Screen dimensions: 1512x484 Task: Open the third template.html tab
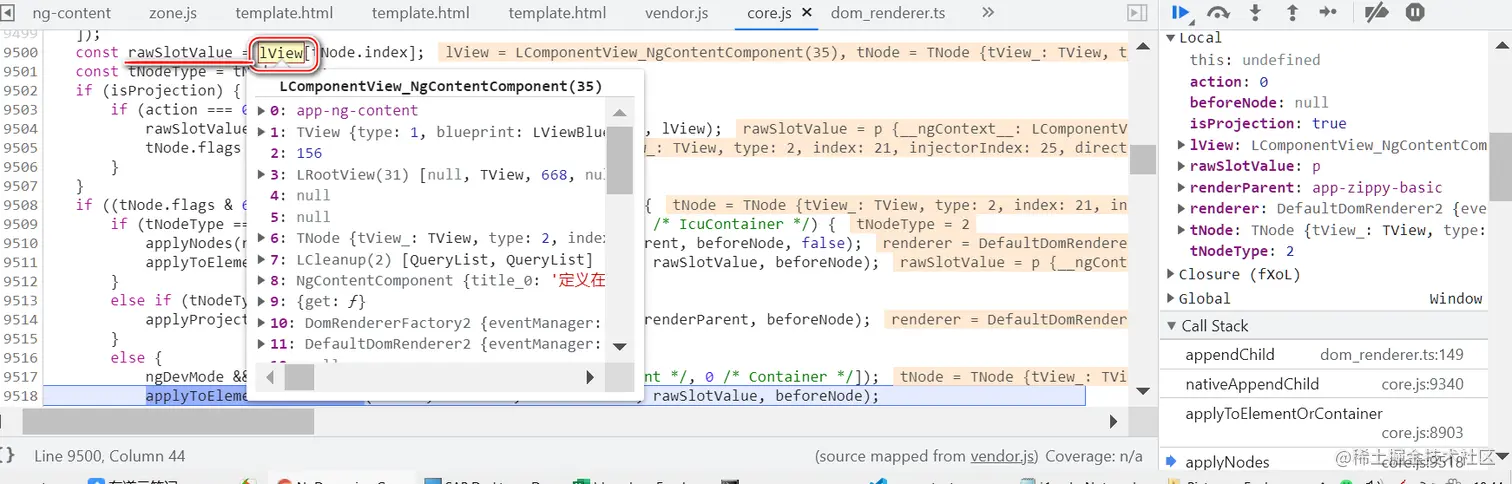click(x=557, y=13)
